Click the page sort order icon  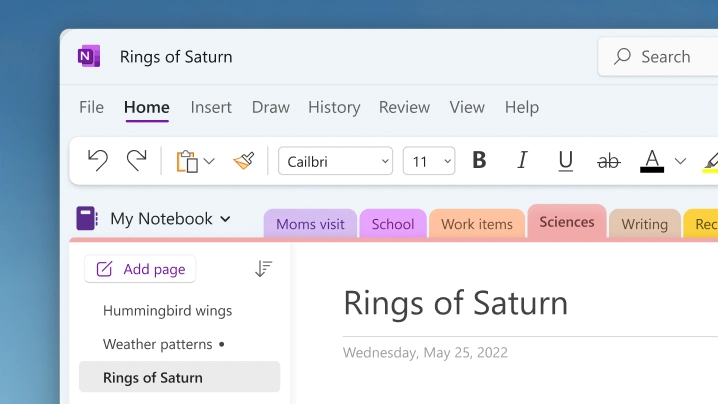(x=263, y=268)
